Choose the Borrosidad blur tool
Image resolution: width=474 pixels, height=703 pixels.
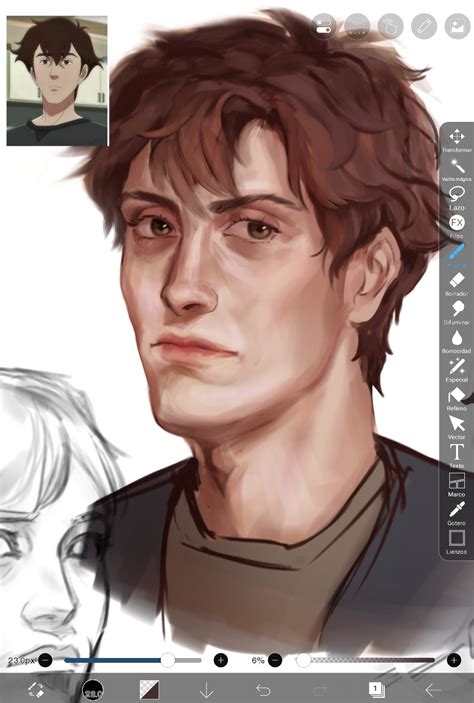click(457, 341)
